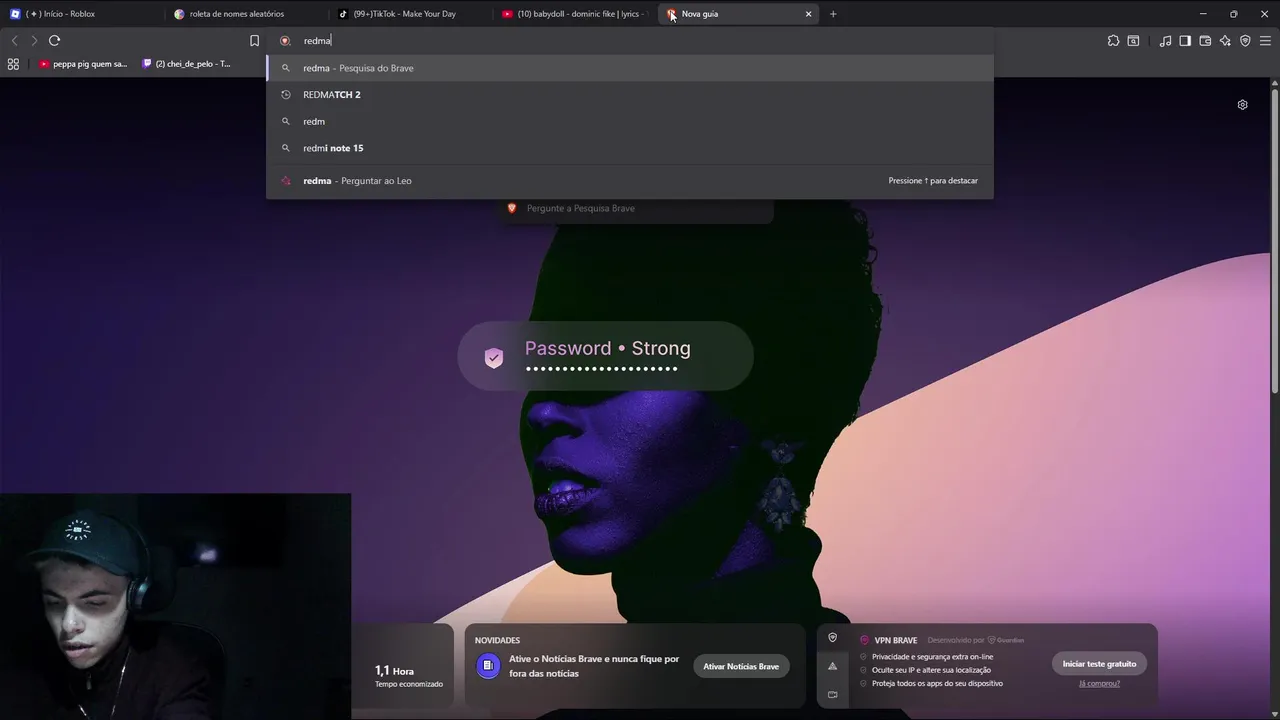Click the search engine icon in address bar
The width and height of the screenshot is (1280, 720).
[x=285, y=41]
